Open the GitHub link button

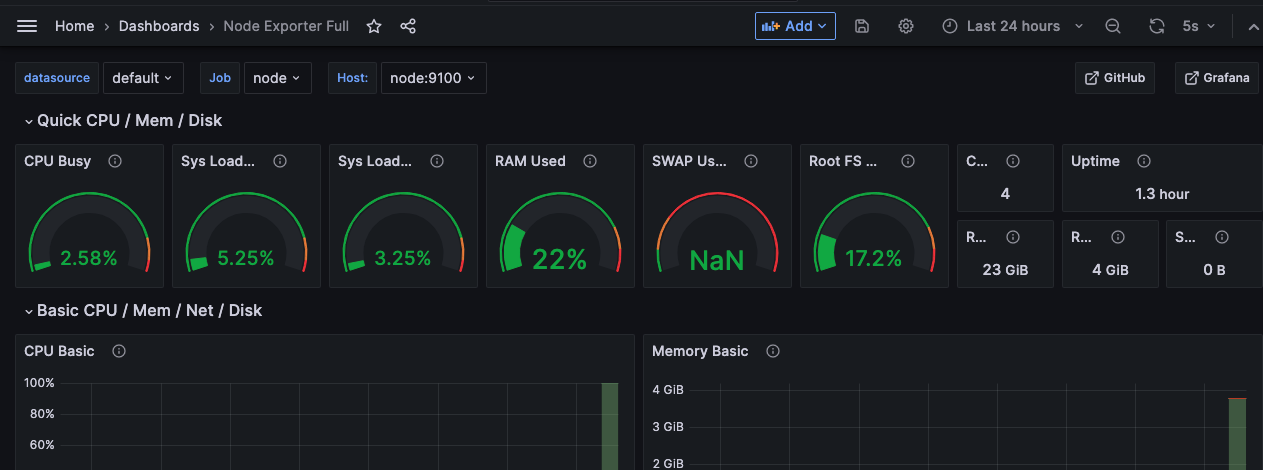[1114, 78]
